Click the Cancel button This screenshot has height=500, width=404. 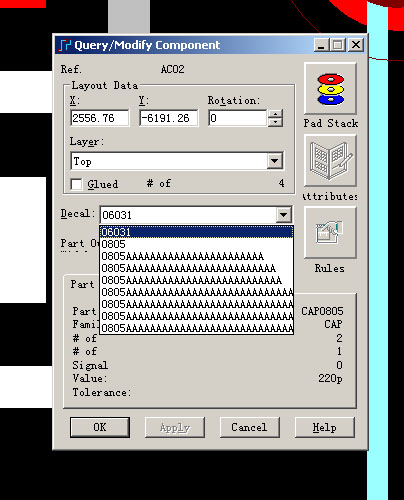[249, 427]
